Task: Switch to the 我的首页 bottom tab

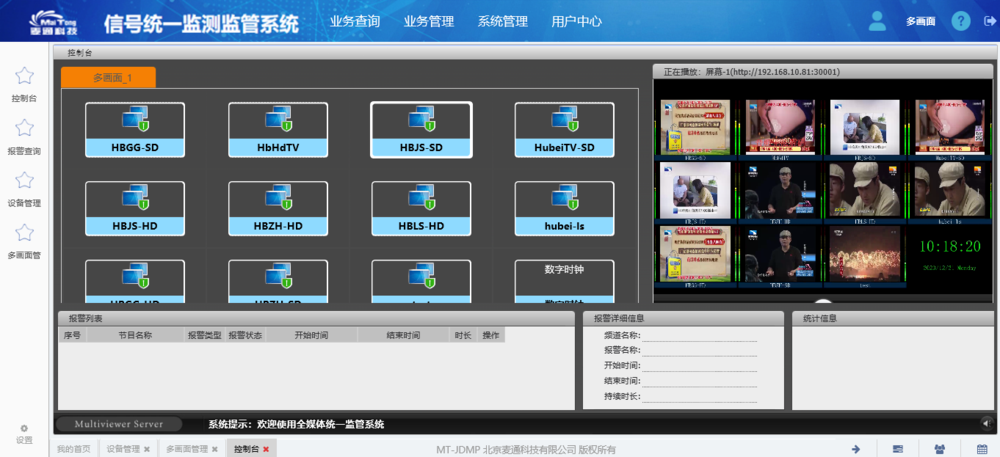Action: click(73, 449)
